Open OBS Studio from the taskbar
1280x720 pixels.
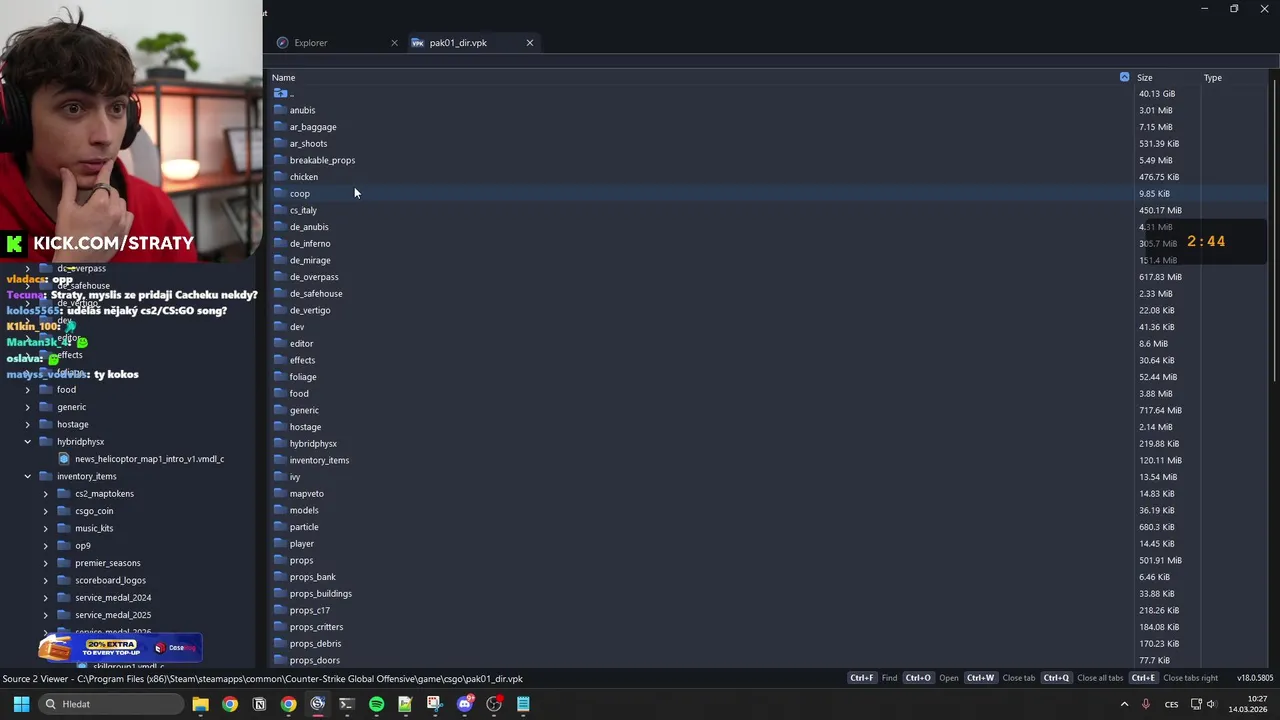pos(494,704)
